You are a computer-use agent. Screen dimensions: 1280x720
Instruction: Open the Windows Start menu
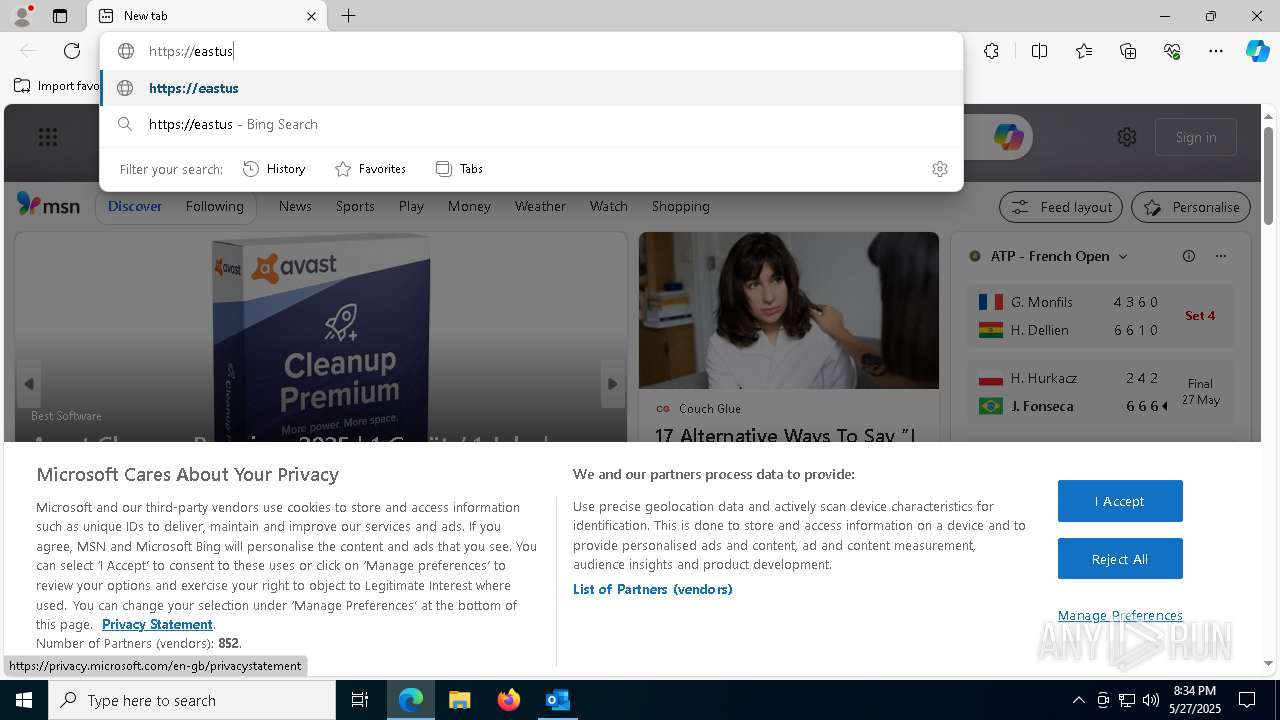(x=24, y=700)
